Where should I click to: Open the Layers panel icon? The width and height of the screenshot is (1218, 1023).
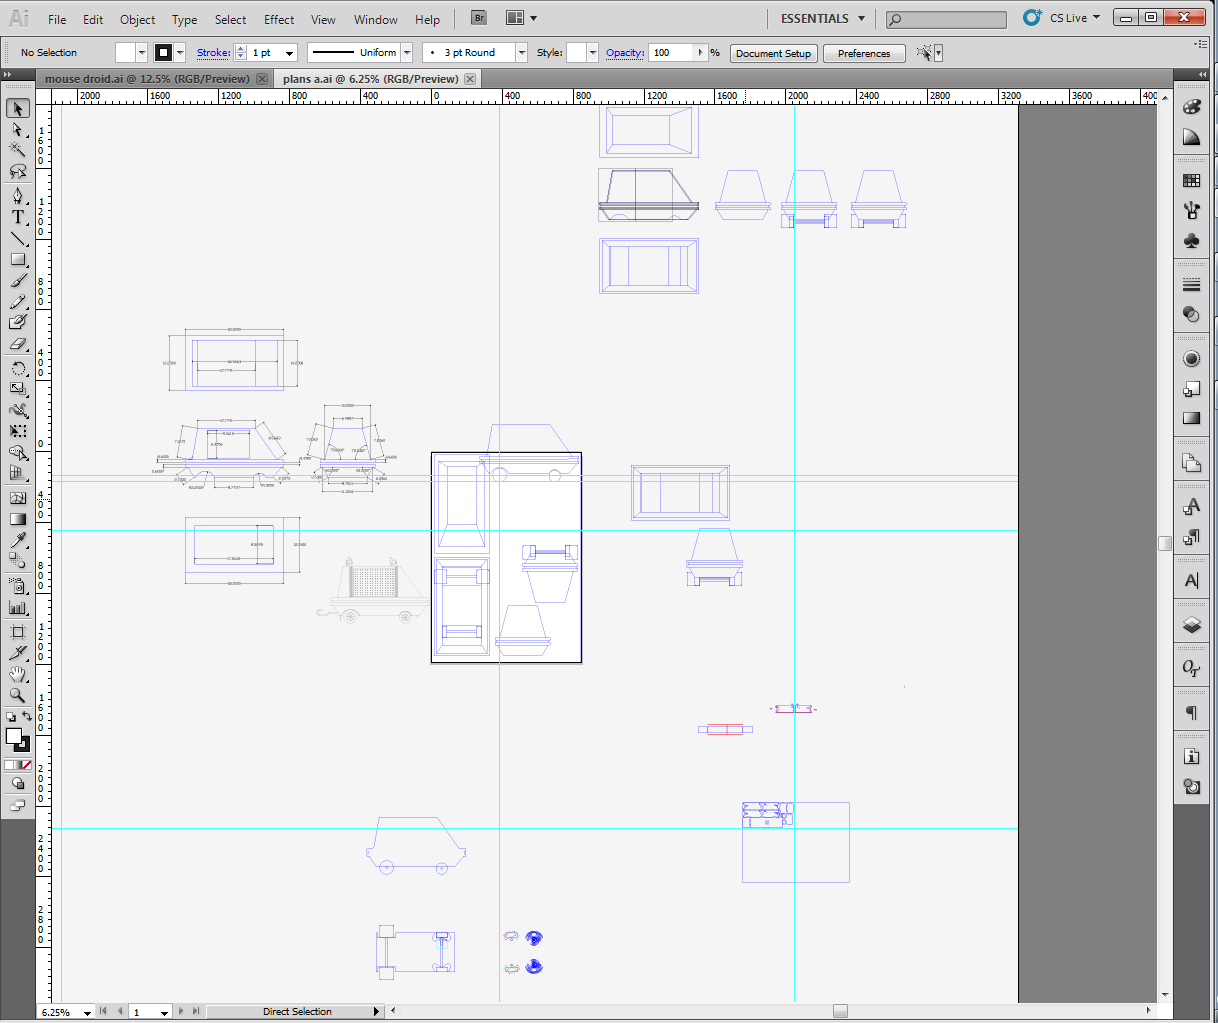[x=1191, y=625]
